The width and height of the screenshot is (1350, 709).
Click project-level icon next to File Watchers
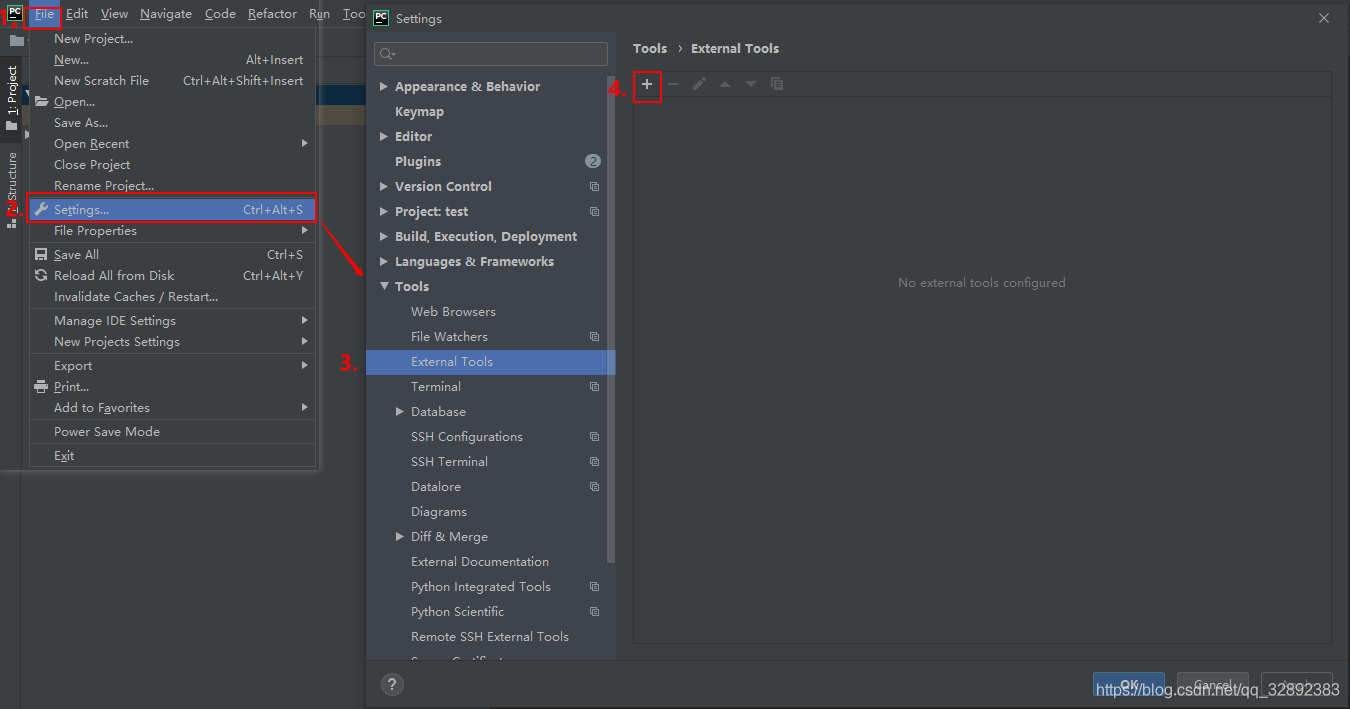click(x=594, y=337)
